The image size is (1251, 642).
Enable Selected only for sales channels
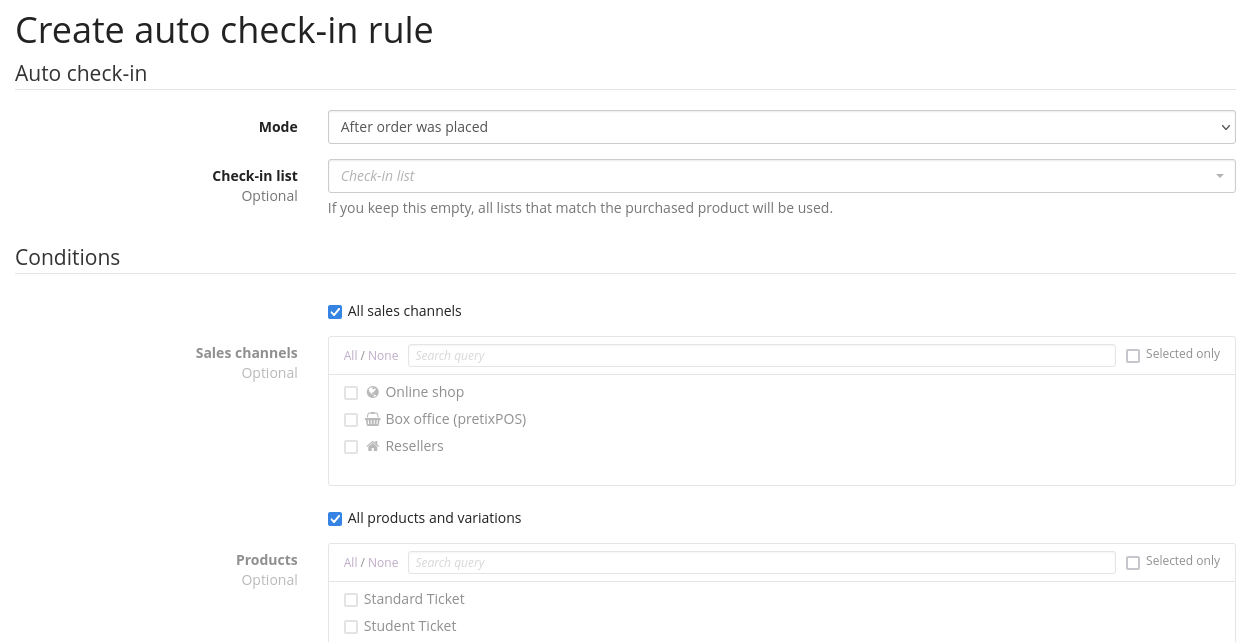[1133, 355]
